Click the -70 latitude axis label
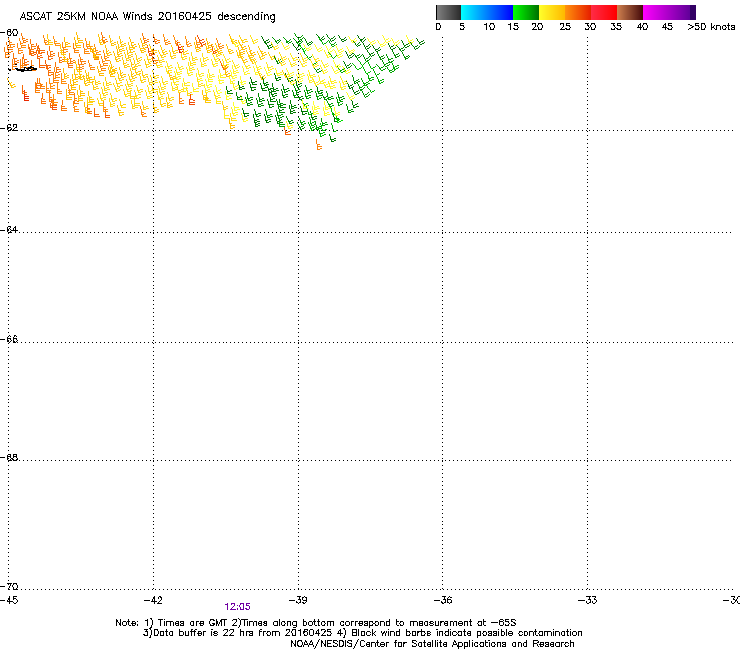740x650 pixels. click(9, 586)
